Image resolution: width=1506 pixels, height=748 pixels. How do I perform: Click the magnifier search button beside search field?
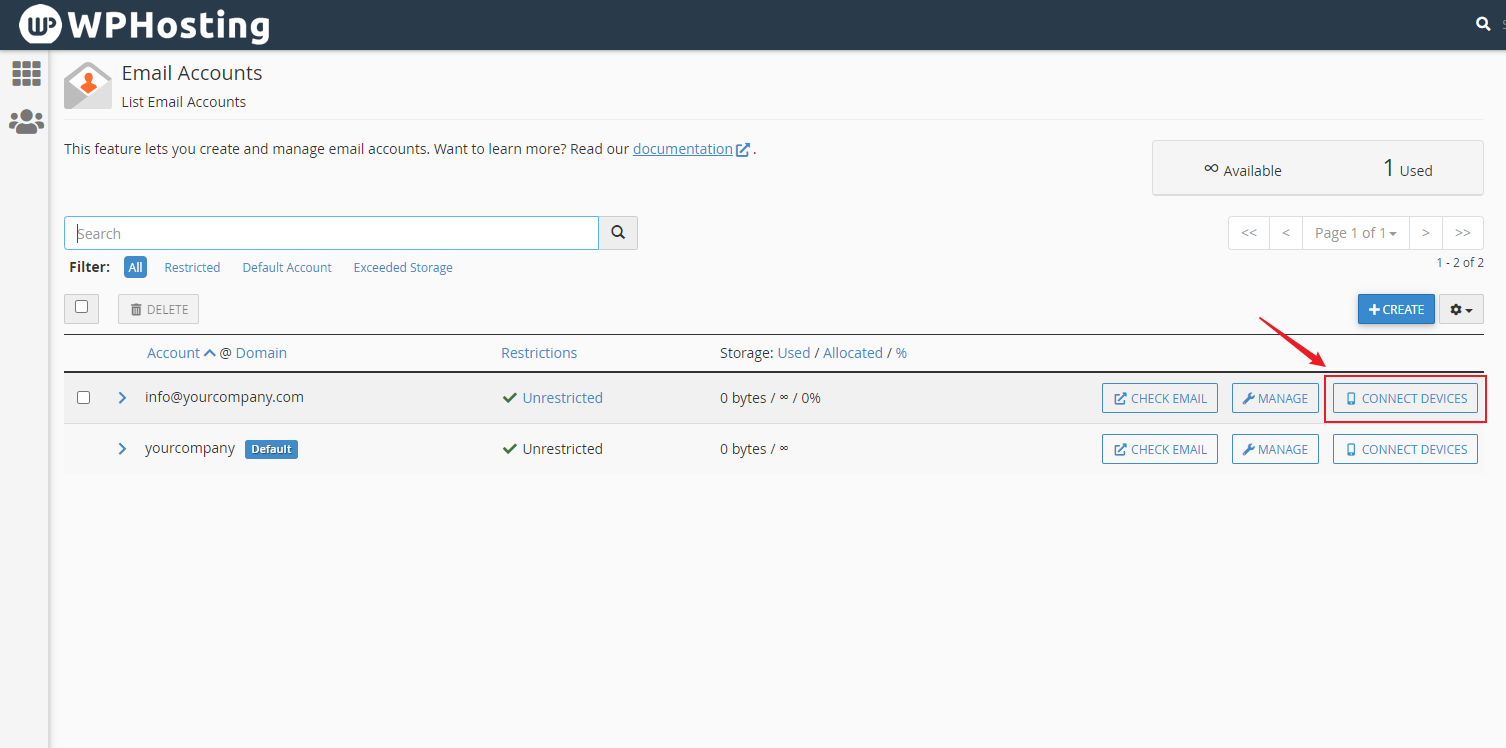(618, 233)
